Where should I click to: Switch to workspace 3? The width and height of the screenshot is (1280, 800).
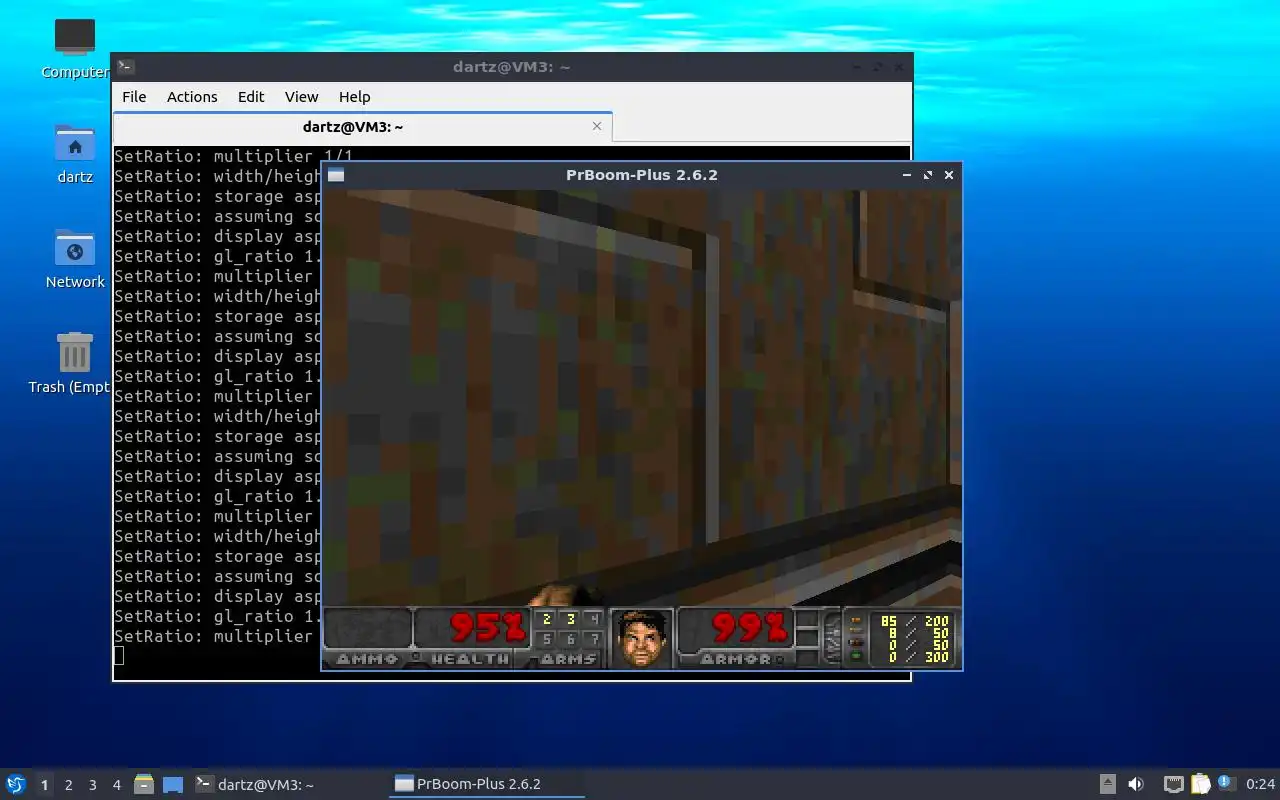pyautogui.click(x=92, y=785)
